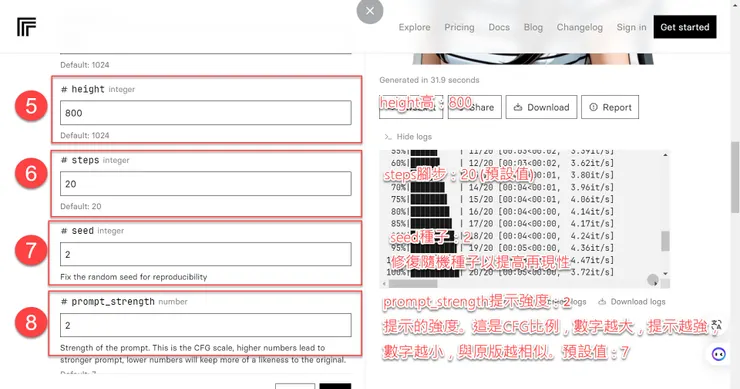Viewport: 740px width, 389px height.
Task: Edit the height input field
Action: (206, 113)
